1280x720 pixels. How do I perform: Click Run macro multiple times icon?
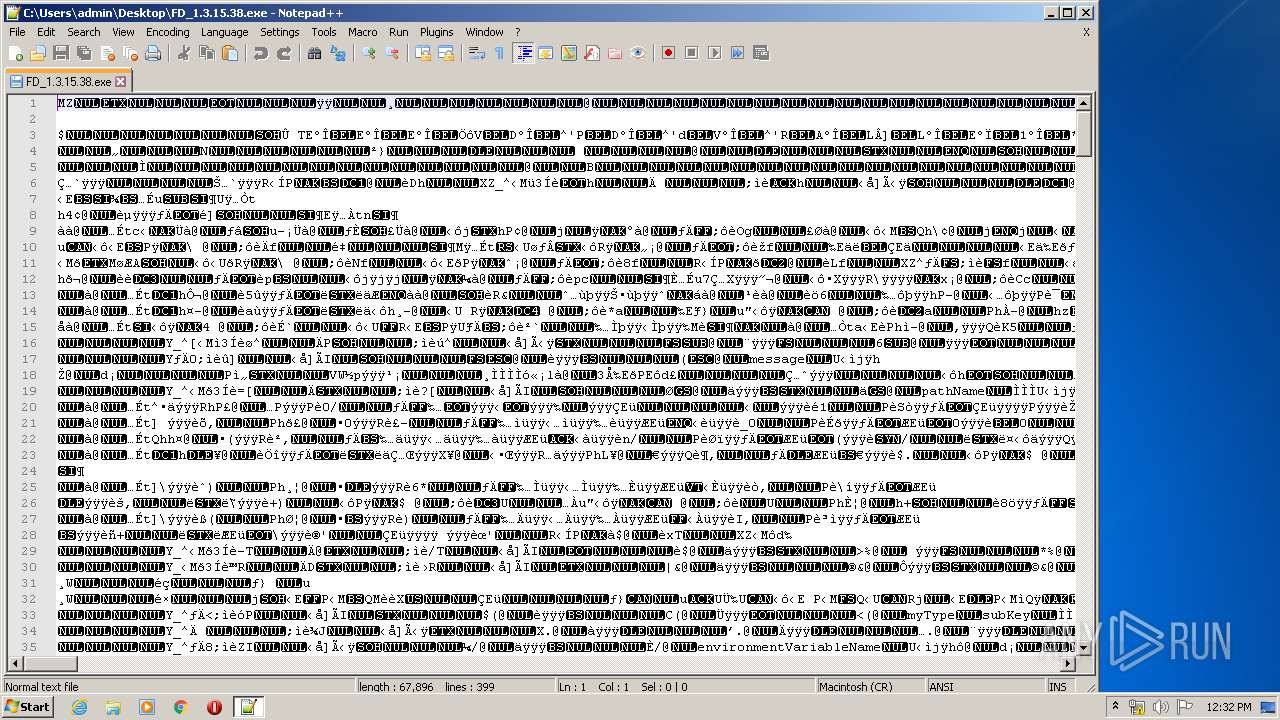(737, 53)
